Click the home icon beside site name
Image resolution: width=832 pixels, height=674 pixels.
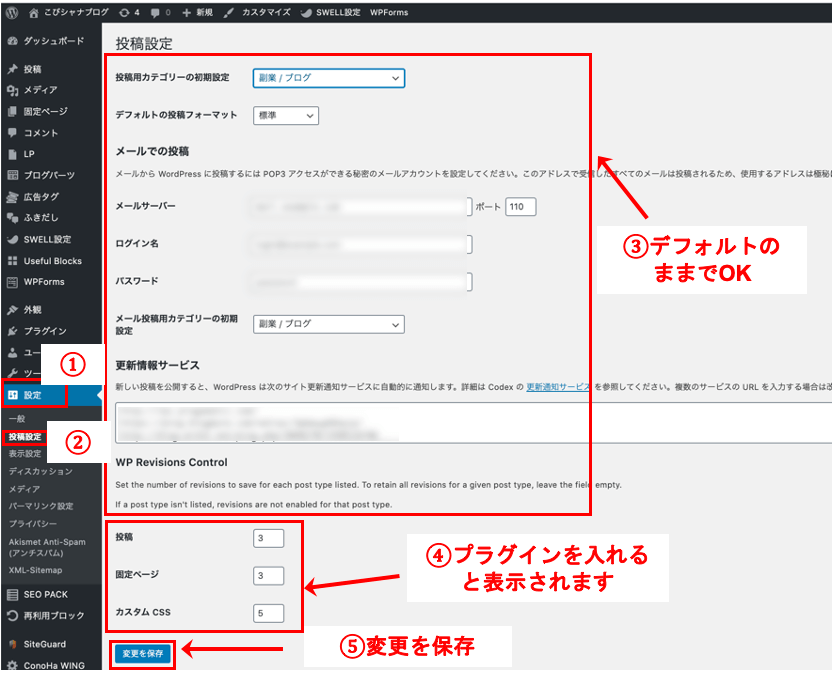(x=33, y=13)
